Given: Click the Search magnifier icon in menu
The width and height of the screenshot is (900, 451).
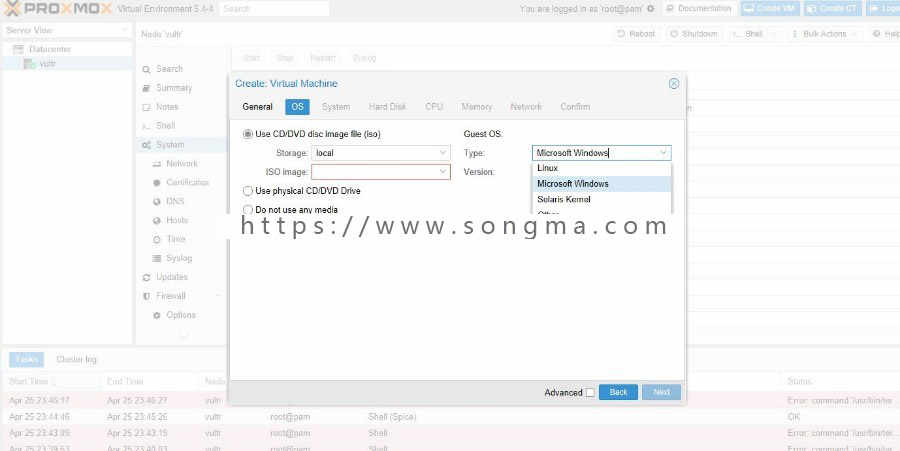Looking at the screenshot, I should point(146,69).
